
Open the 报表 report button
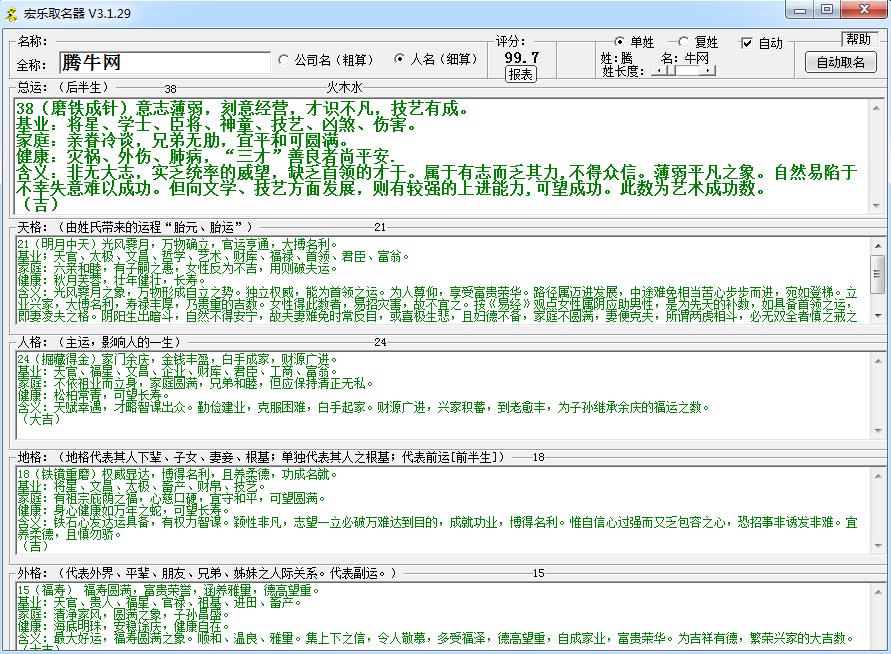pyautogui.click(x=520, y=74)
